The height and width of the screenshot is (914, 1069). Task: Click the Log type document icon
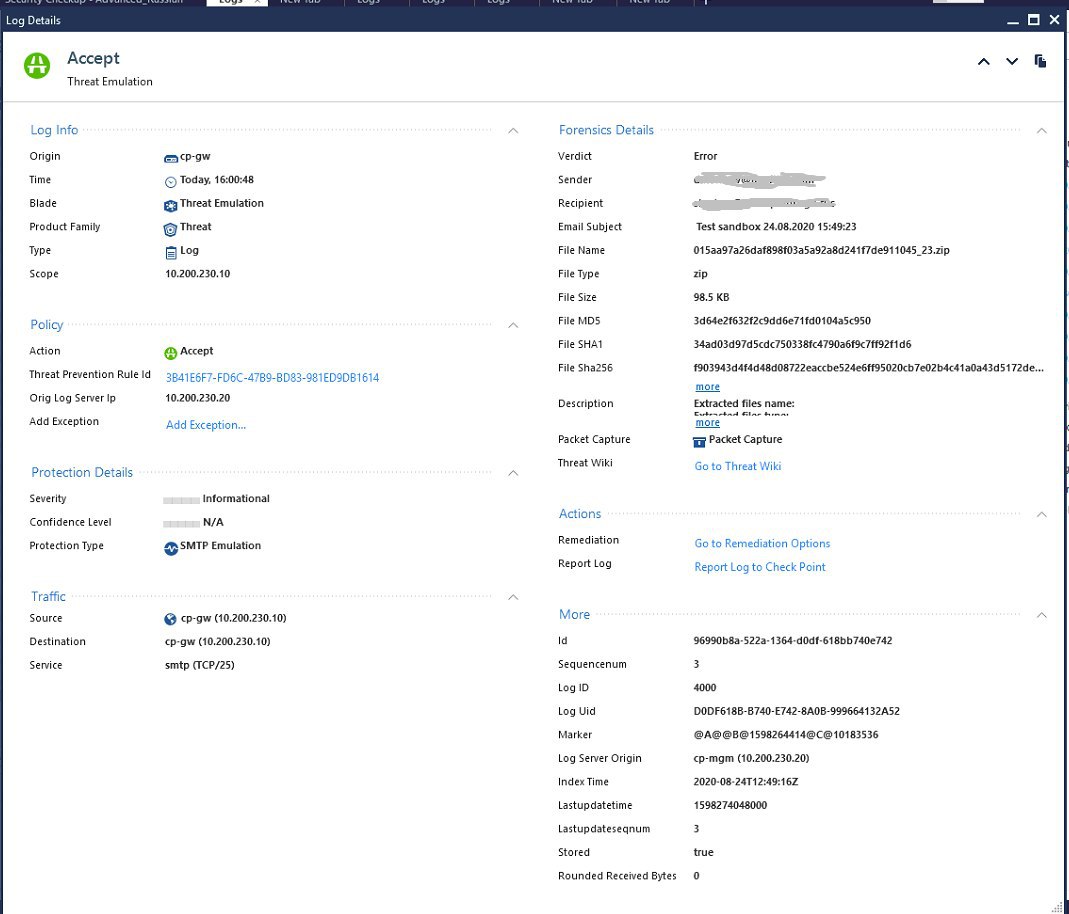point(170,252)
